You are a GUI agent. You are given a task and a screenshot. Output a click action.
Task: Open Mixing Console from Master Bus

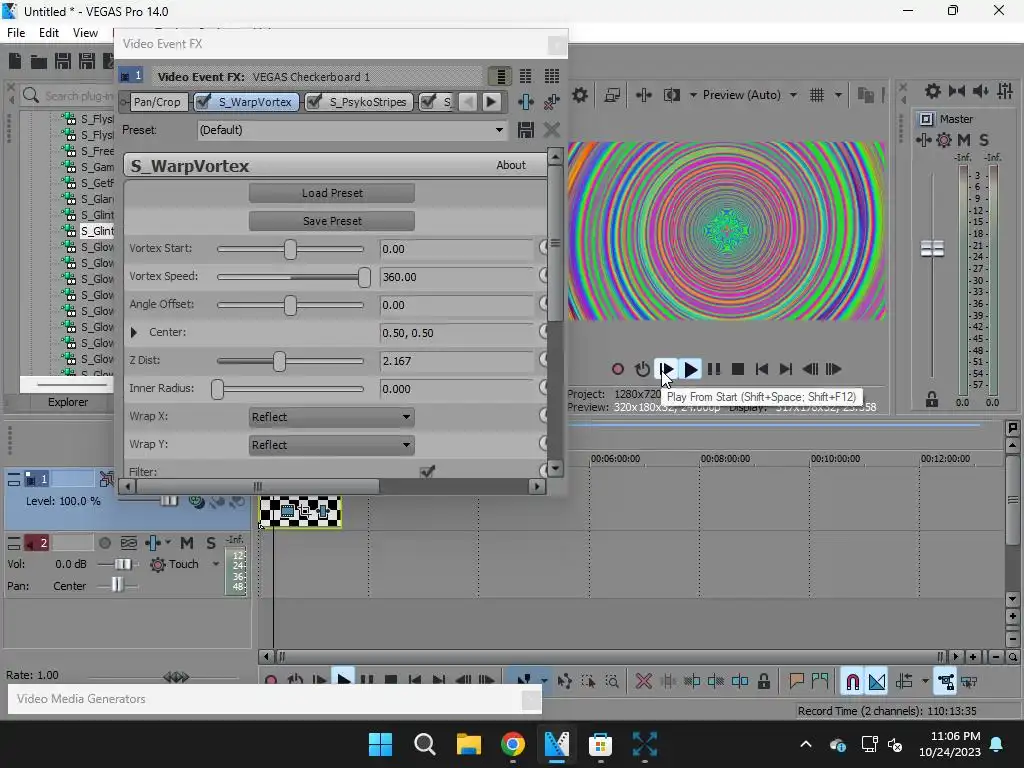[1005, 91]
